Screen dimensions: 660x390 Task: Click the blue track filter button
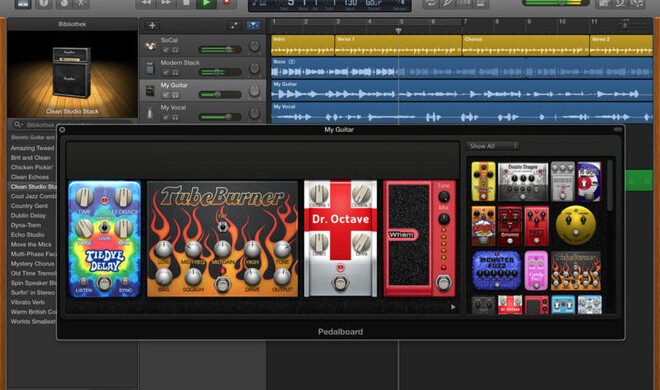[253, 26]
